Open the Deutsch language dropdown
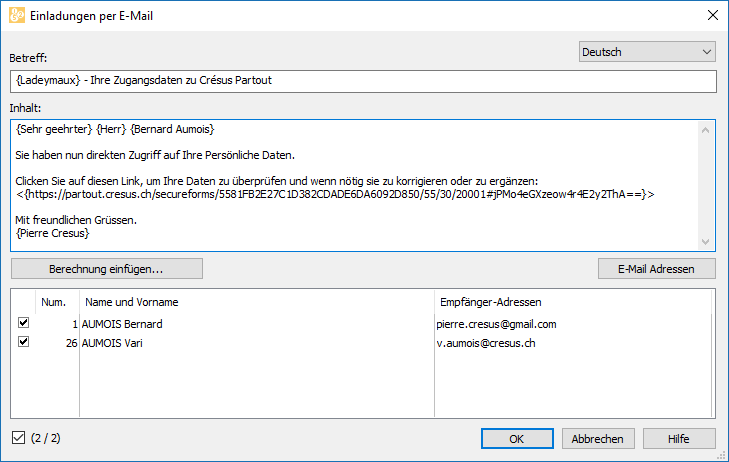 (x=647, y=52)
